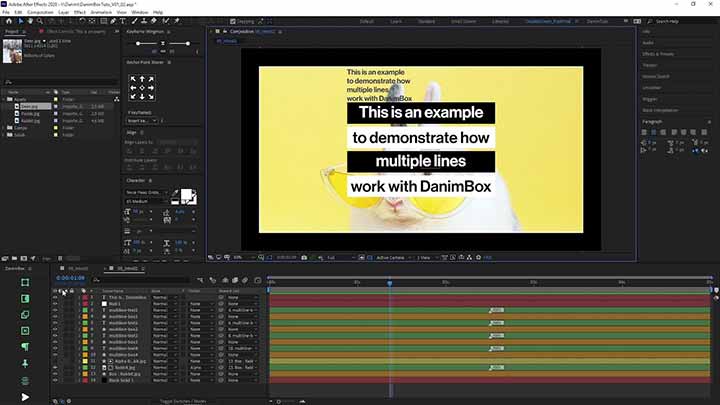
Task: Open the Audio panel header
Action: click(648, 43)
